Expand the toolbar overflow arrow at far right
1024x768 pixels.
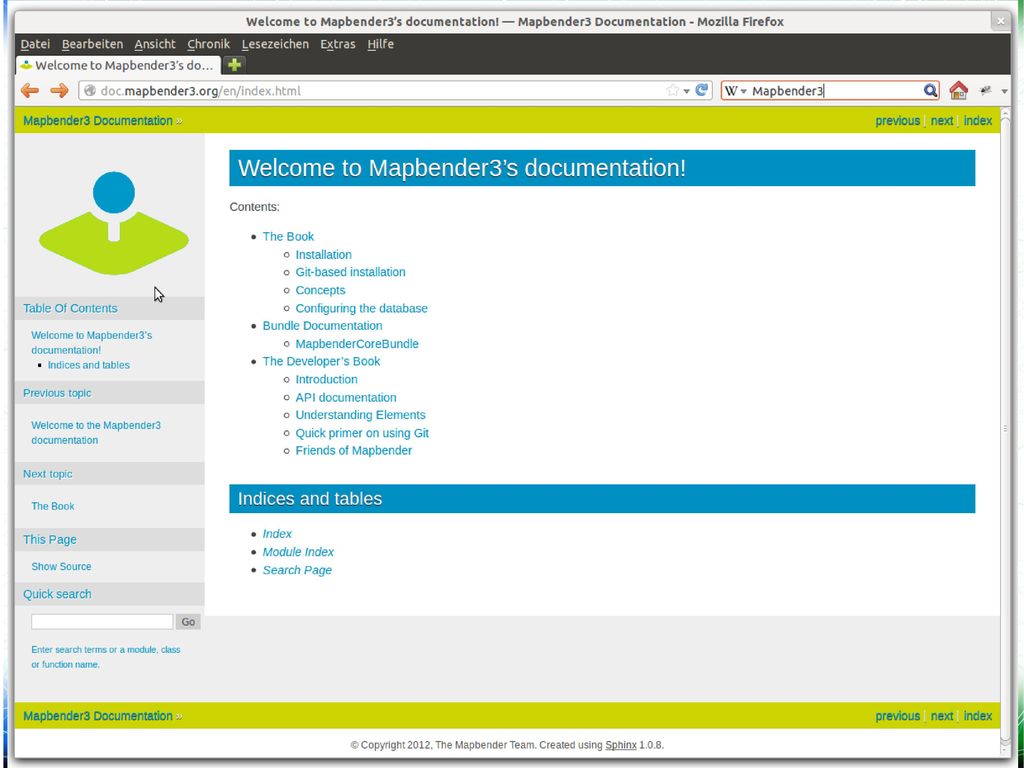[1004, 91]
